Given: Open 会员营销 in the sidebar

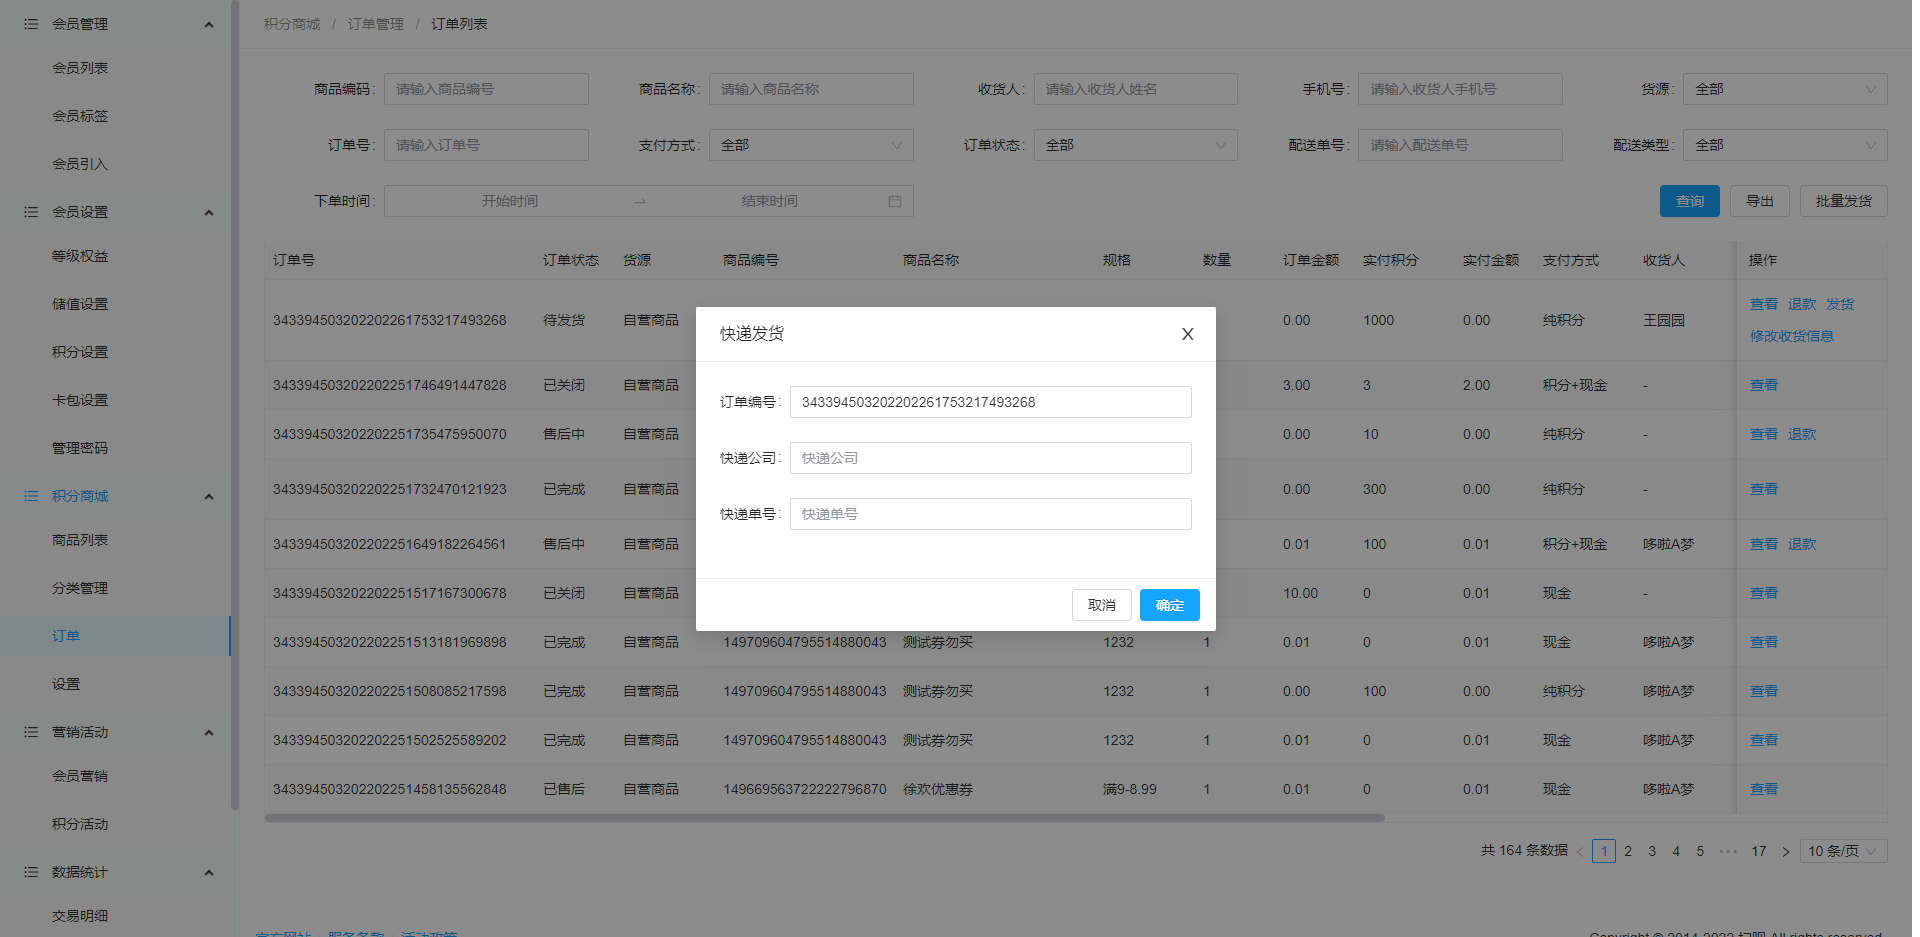Looking at the screenshot, I should pyautogui.click(x=80, y=776).
